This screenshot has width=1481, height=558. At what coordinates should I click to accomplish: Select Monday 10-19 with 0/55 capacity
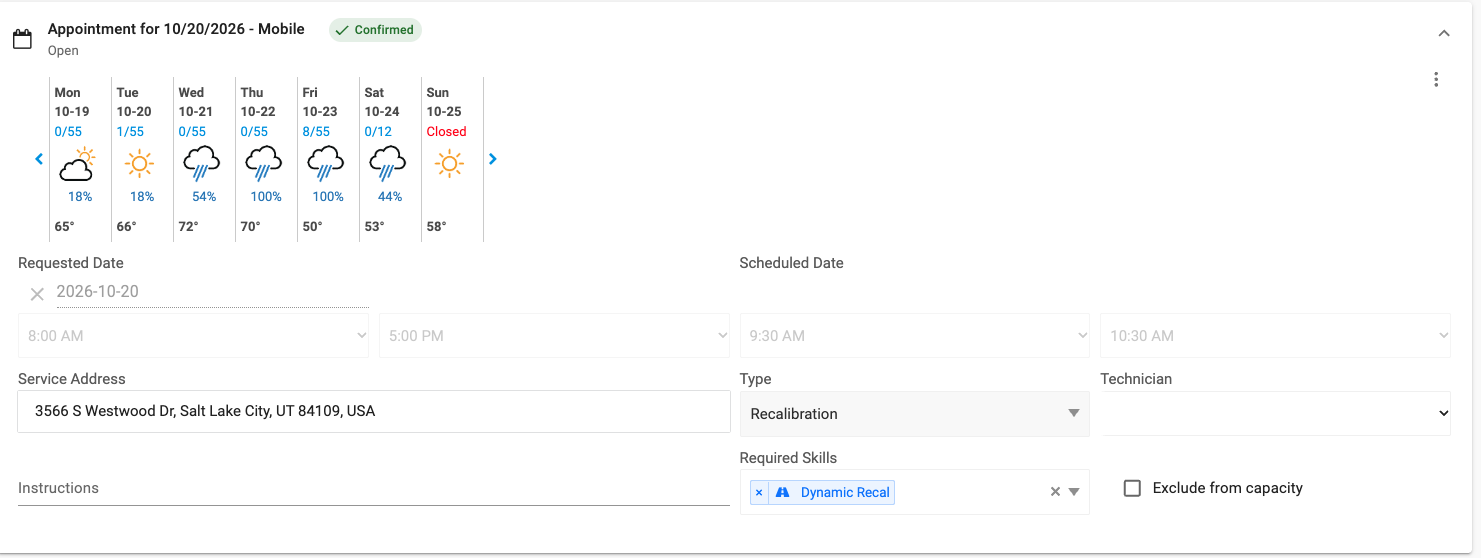[x=80, y=159]
